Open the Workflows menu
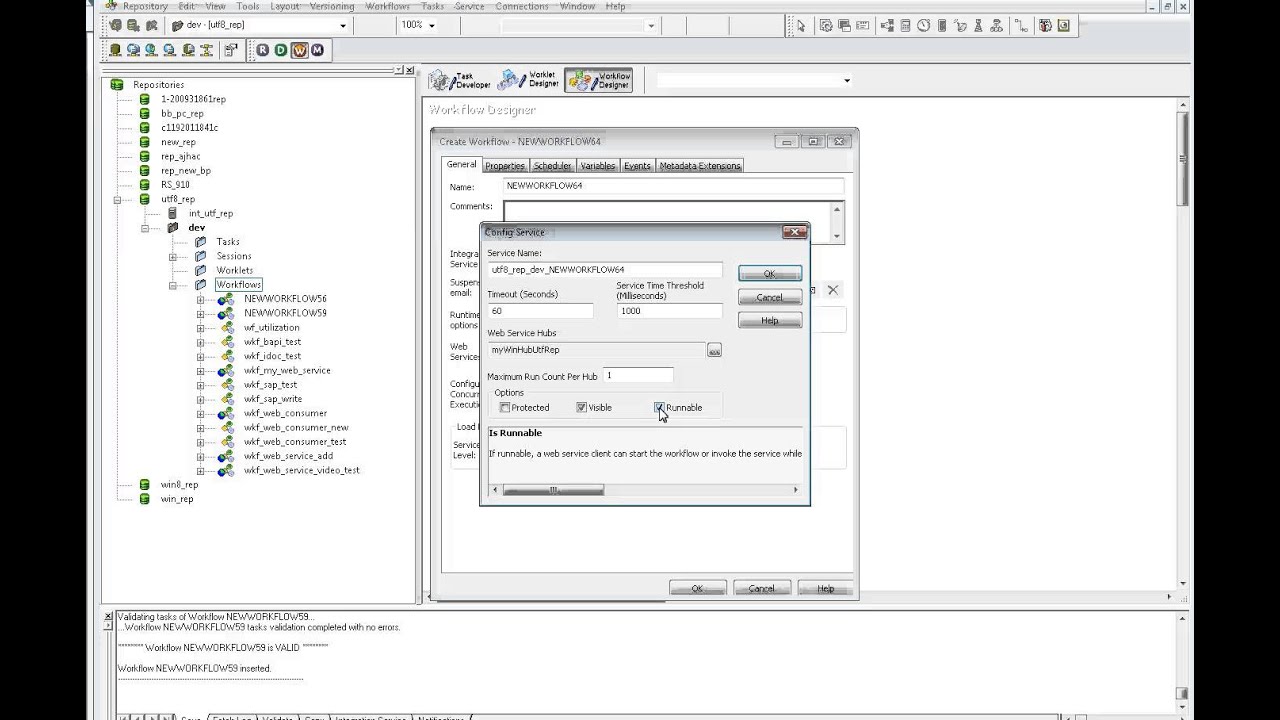This screenshot has height=720, width=1280. [x=387, y=6]
